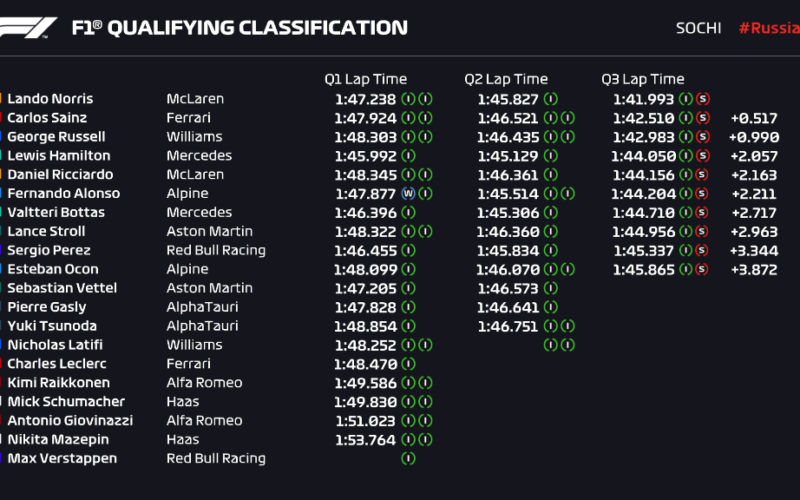Viewport: 800px width, 500px height.
Task: Click the red soft tyre icon for Ocon
Action: (702, 269)
